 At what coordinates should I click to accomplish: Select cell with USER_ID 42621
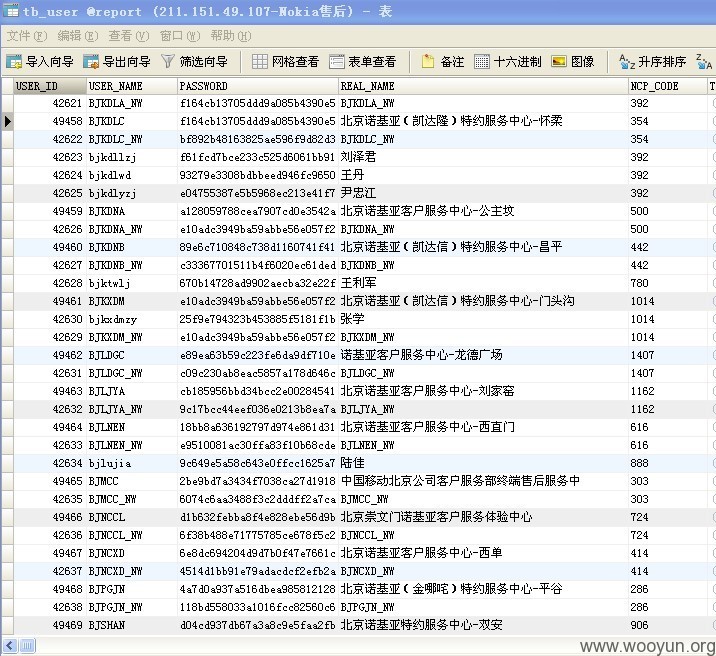click(x=50, y=103)
